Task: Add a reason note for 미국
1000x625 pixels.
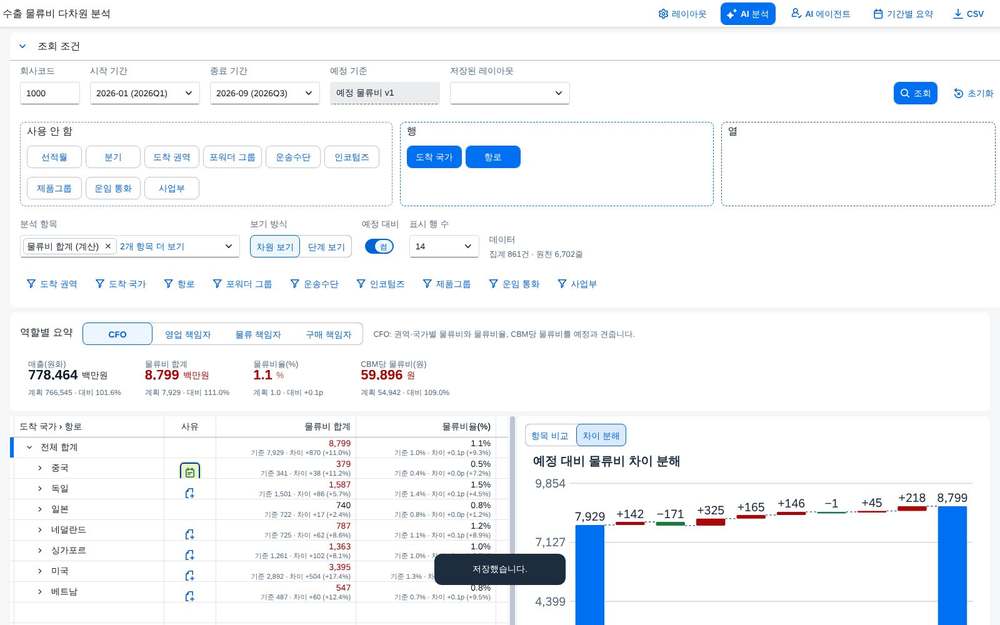Action: [x=189, y=576]
